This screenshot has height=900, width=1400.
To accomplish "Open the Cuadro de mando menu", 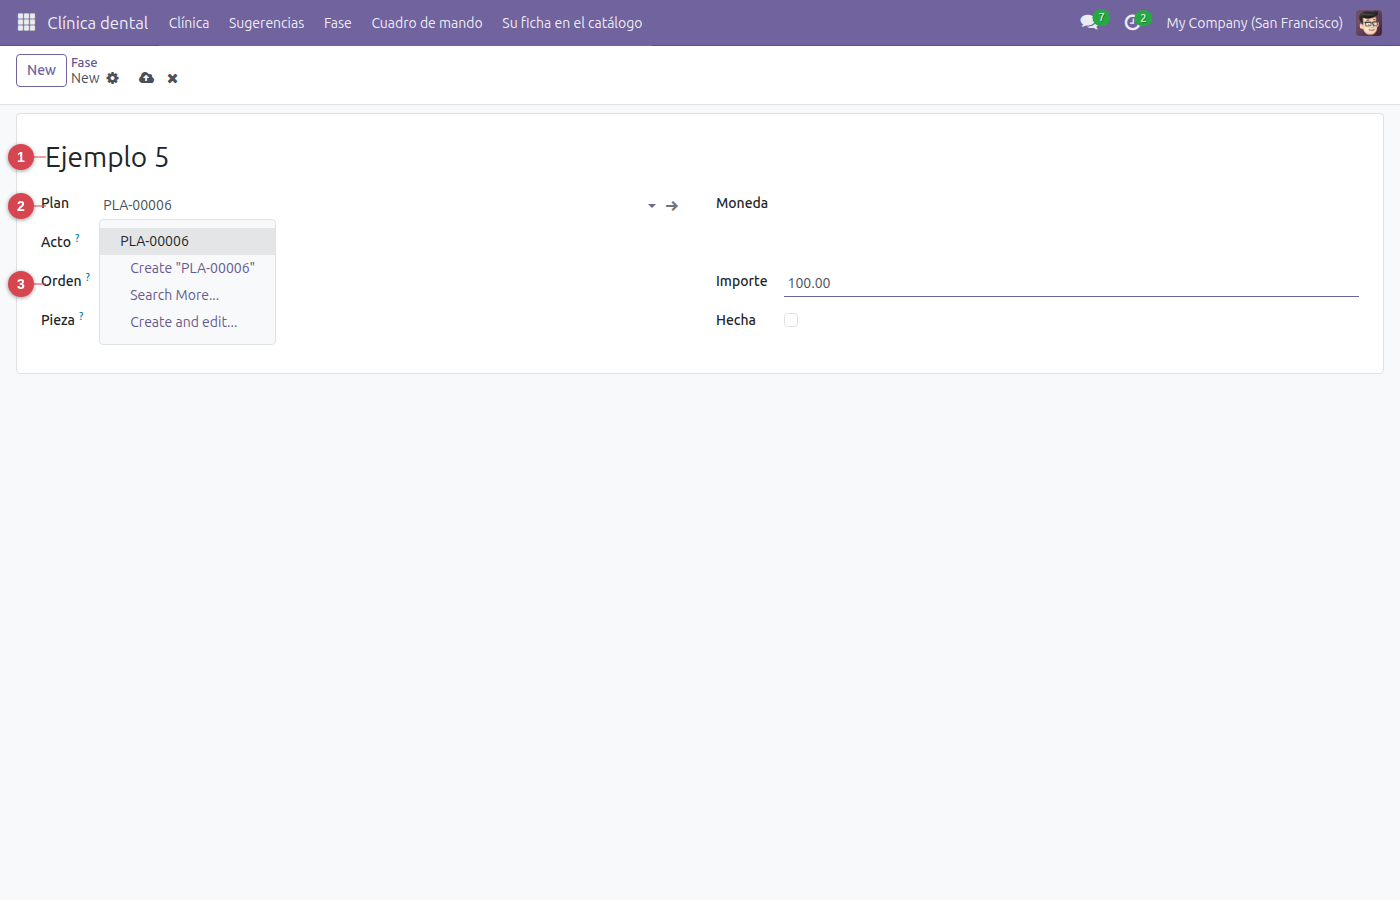I will (427, 22).
